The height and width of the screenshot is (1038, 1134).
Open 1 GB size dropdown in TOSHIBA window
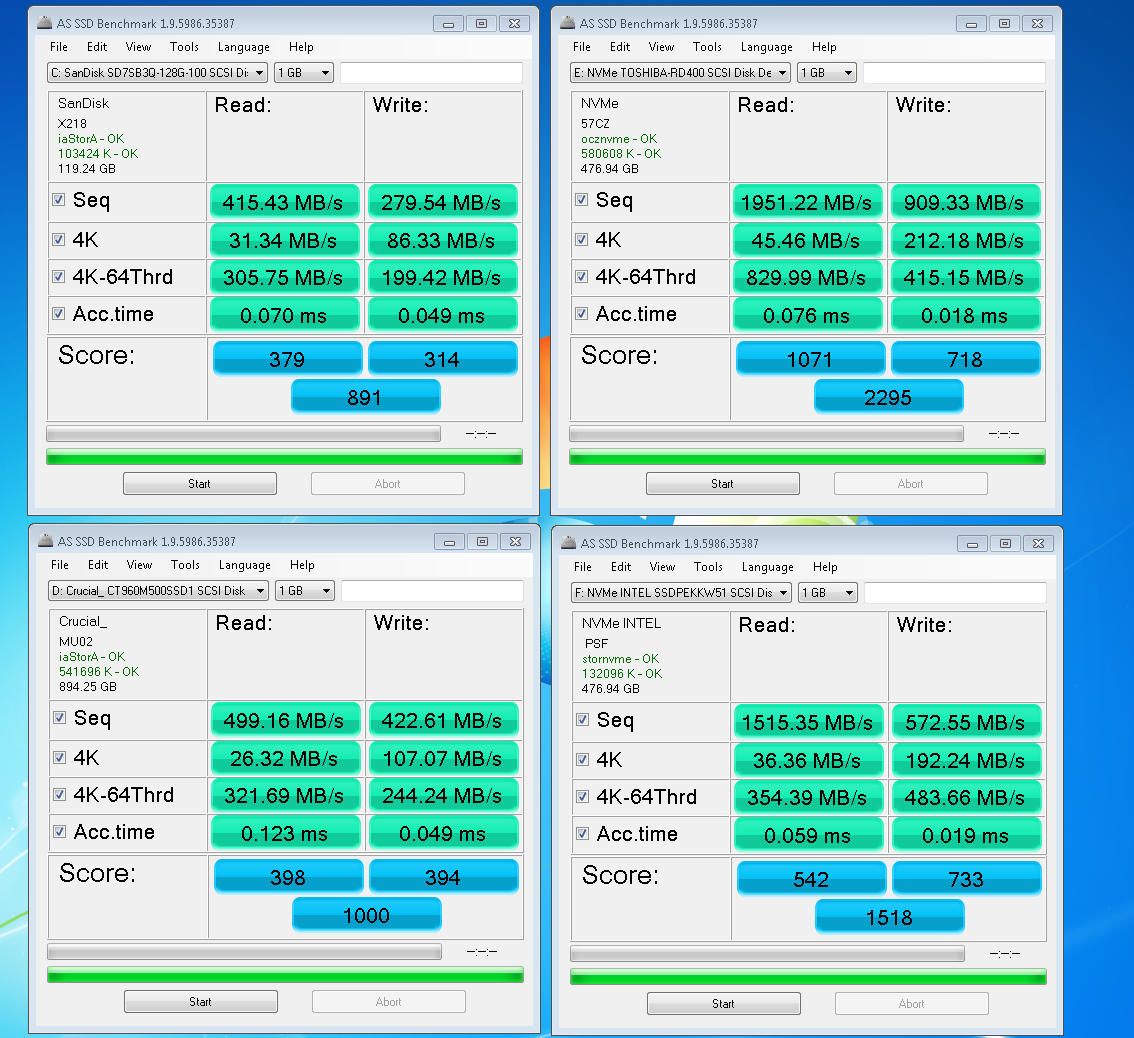point(827,72)
